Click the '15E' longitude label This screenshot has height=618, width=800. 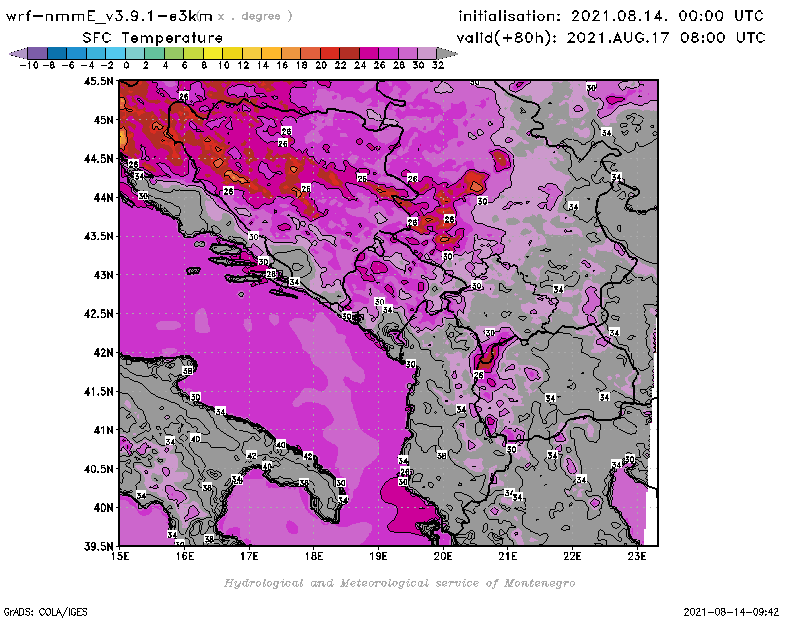pyautogui.click(x=120, y=556)
